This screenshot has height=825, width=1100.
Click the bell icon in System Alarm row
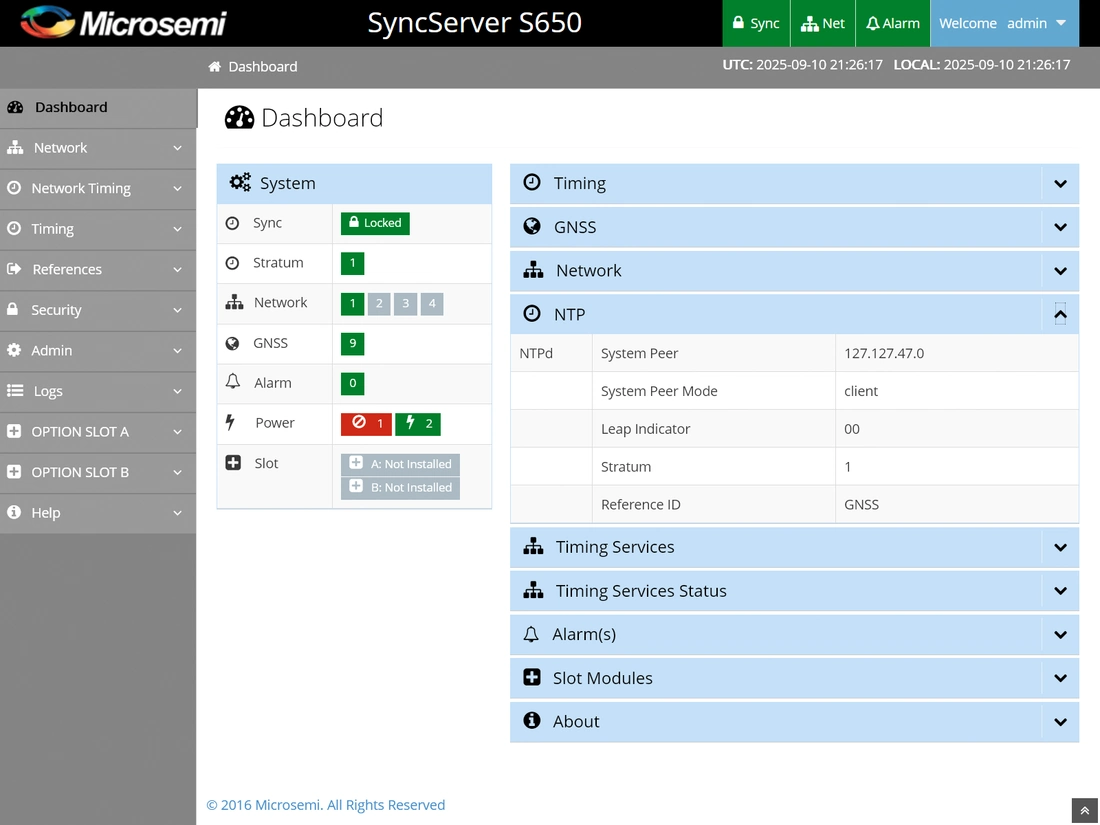[x=233, y=382]
